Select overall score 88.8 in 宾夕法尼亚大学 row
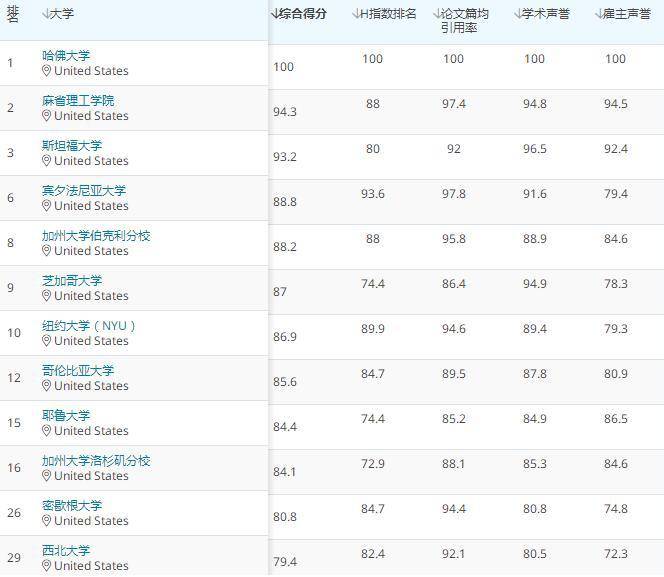The width and height of the screenshot is (664, 577). 285,202
